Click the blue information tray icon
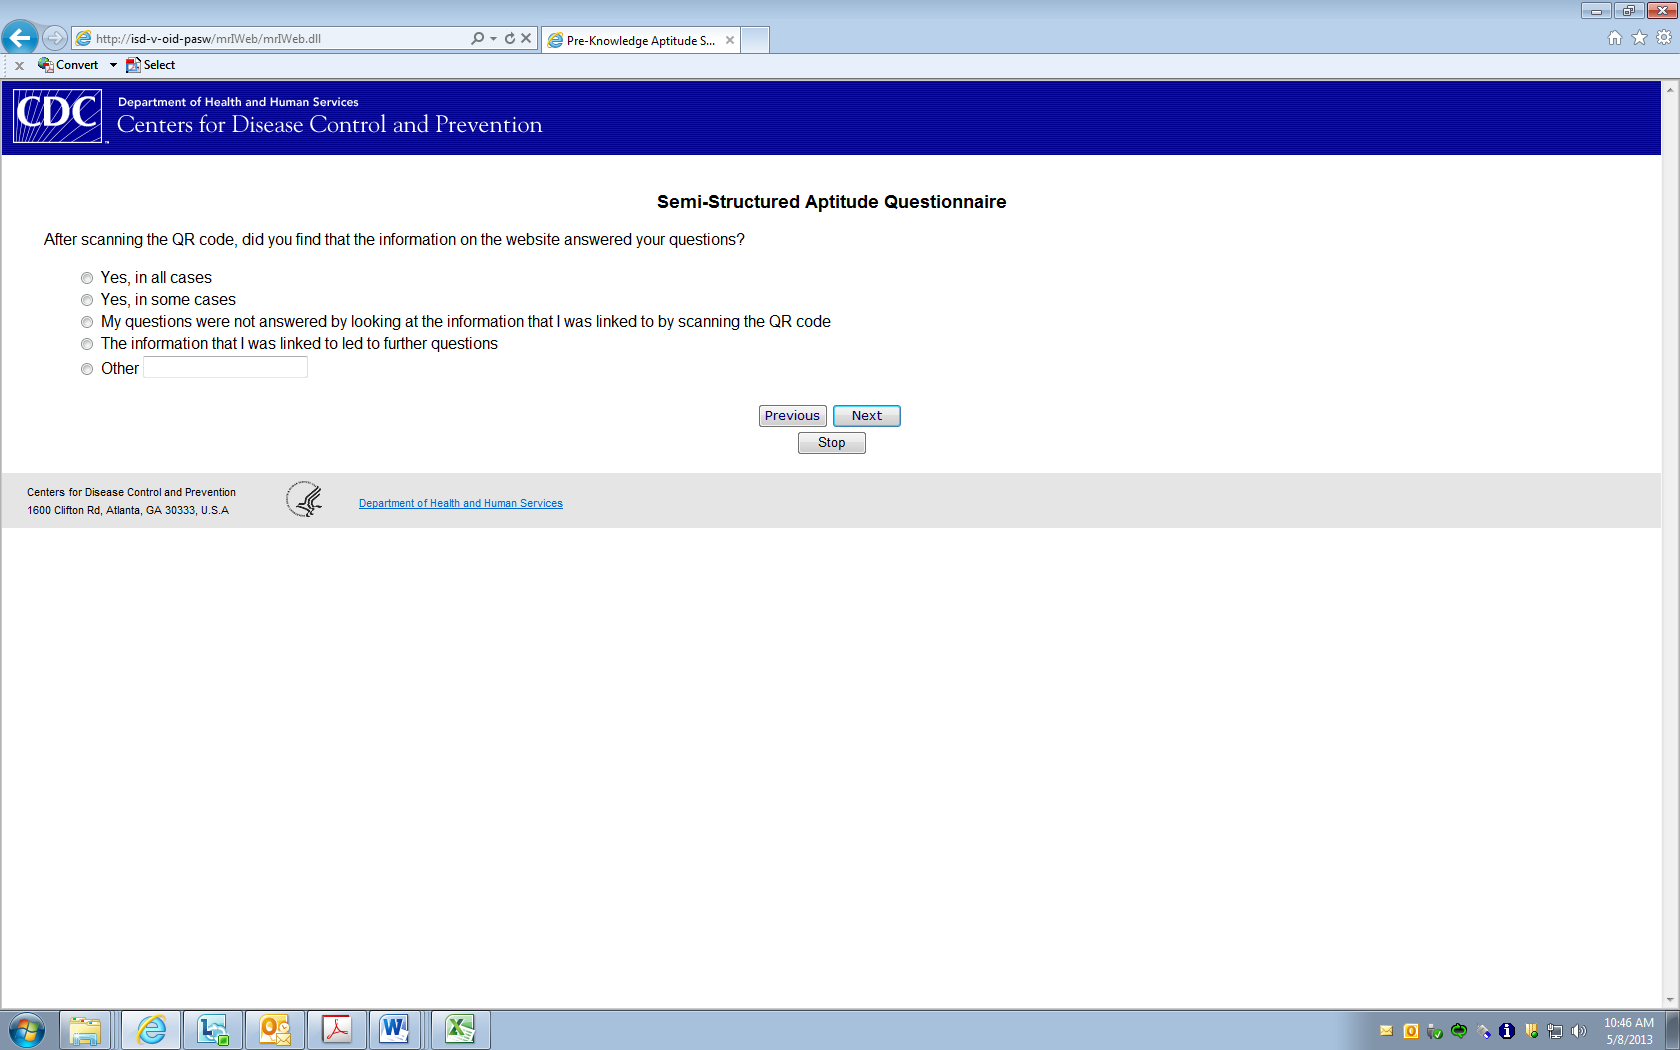1680x1050 pixels. [1507, 1031]
